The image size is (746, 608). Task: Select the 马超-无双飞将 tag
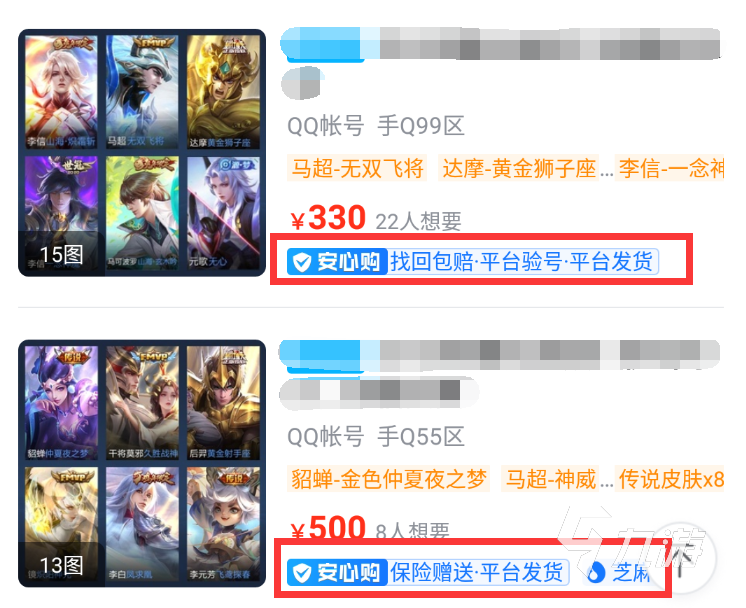pyautogui.click(x=357, y=168)
